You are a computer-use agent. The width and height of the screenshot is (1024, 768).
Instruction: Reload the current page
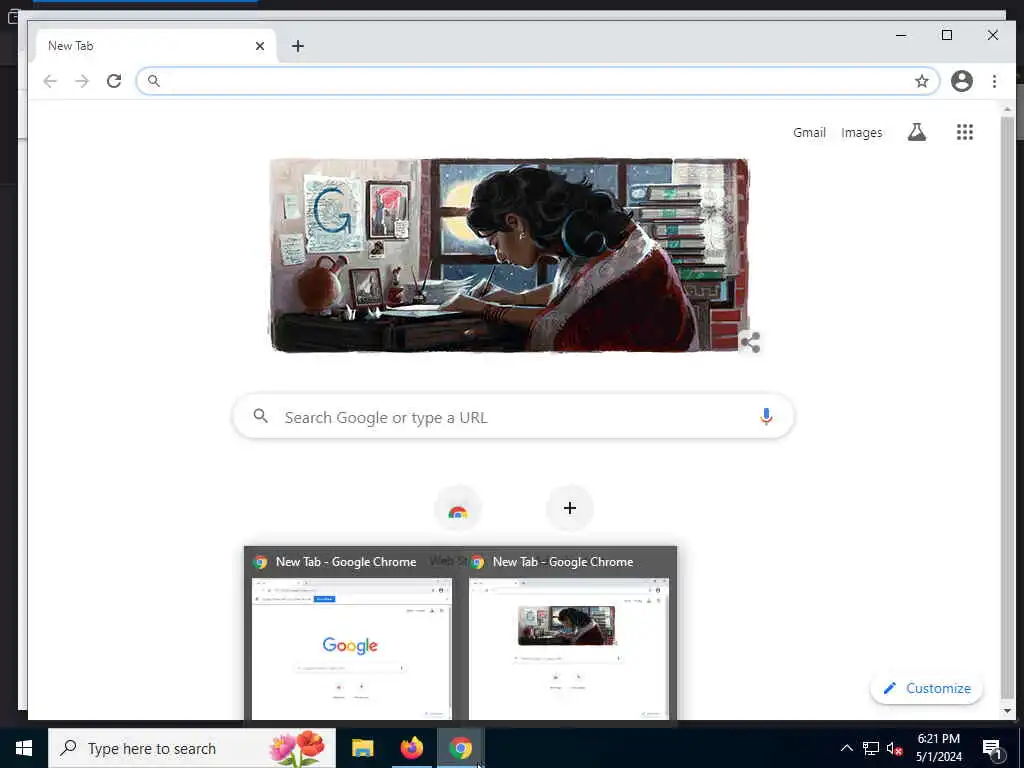click(114, 81)
